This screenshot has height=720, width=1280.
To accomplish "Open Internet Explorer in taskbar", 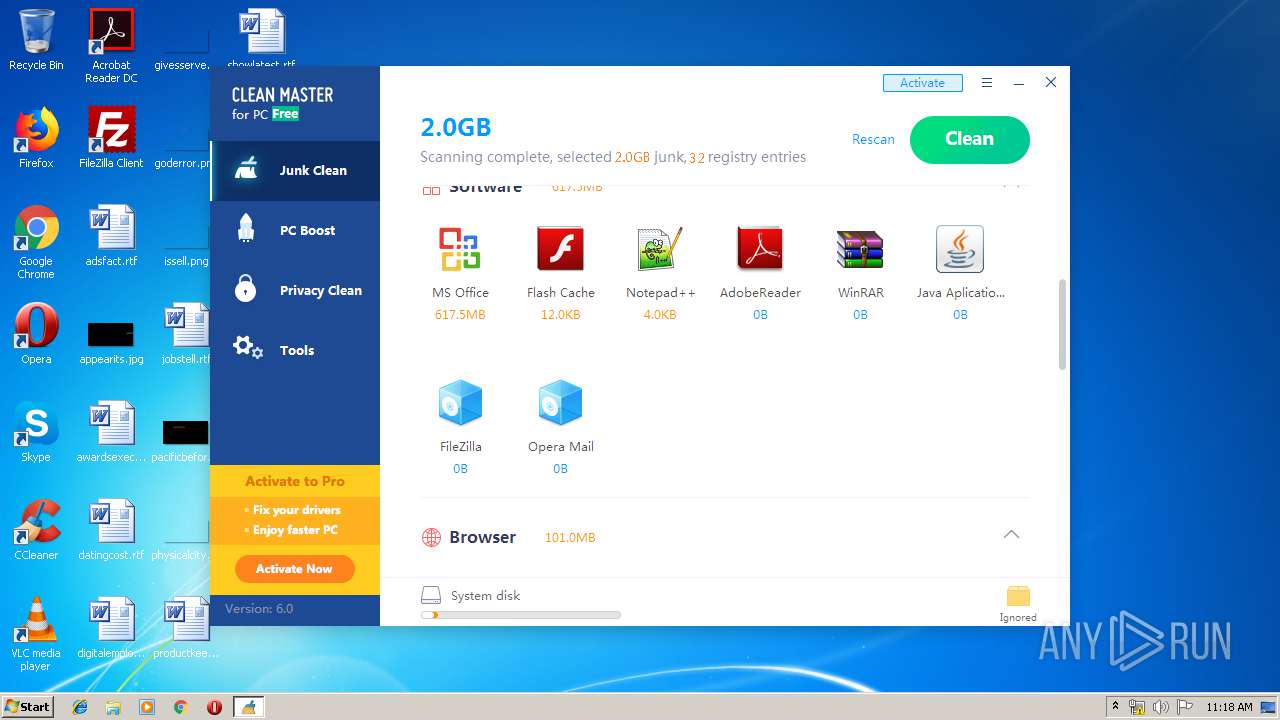I will point(80,707).
